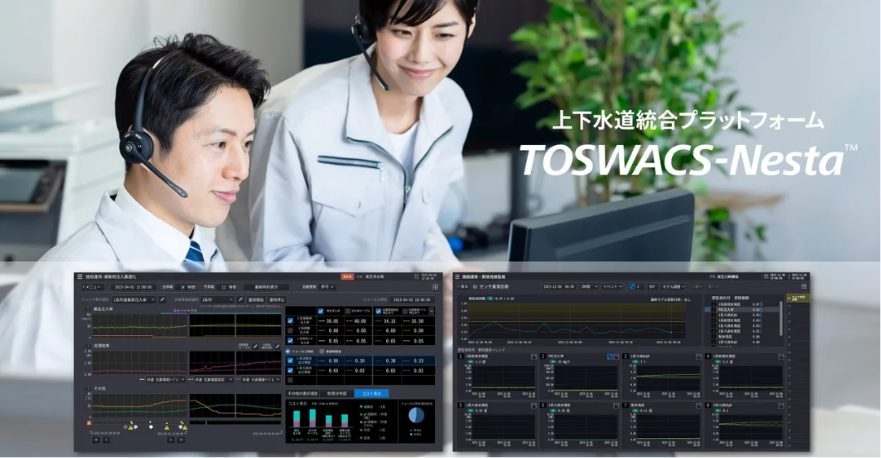Click corner icon of trend panel 4
Image resolution: width=881 pixels, height=458 pixels.
(x=781, y=357)
